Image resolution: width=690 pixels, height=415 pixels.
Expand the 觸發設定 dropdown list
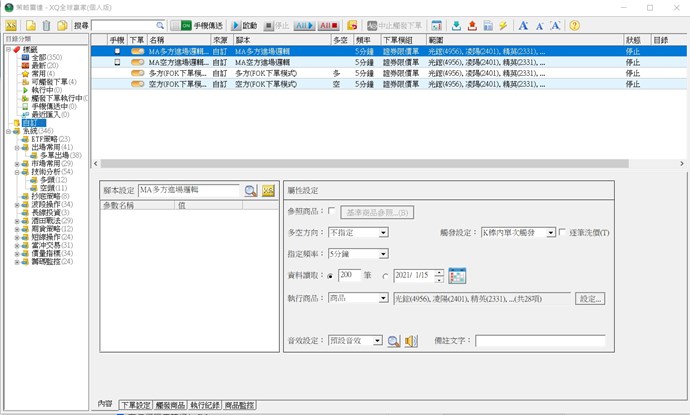click(x=549, y=233)
